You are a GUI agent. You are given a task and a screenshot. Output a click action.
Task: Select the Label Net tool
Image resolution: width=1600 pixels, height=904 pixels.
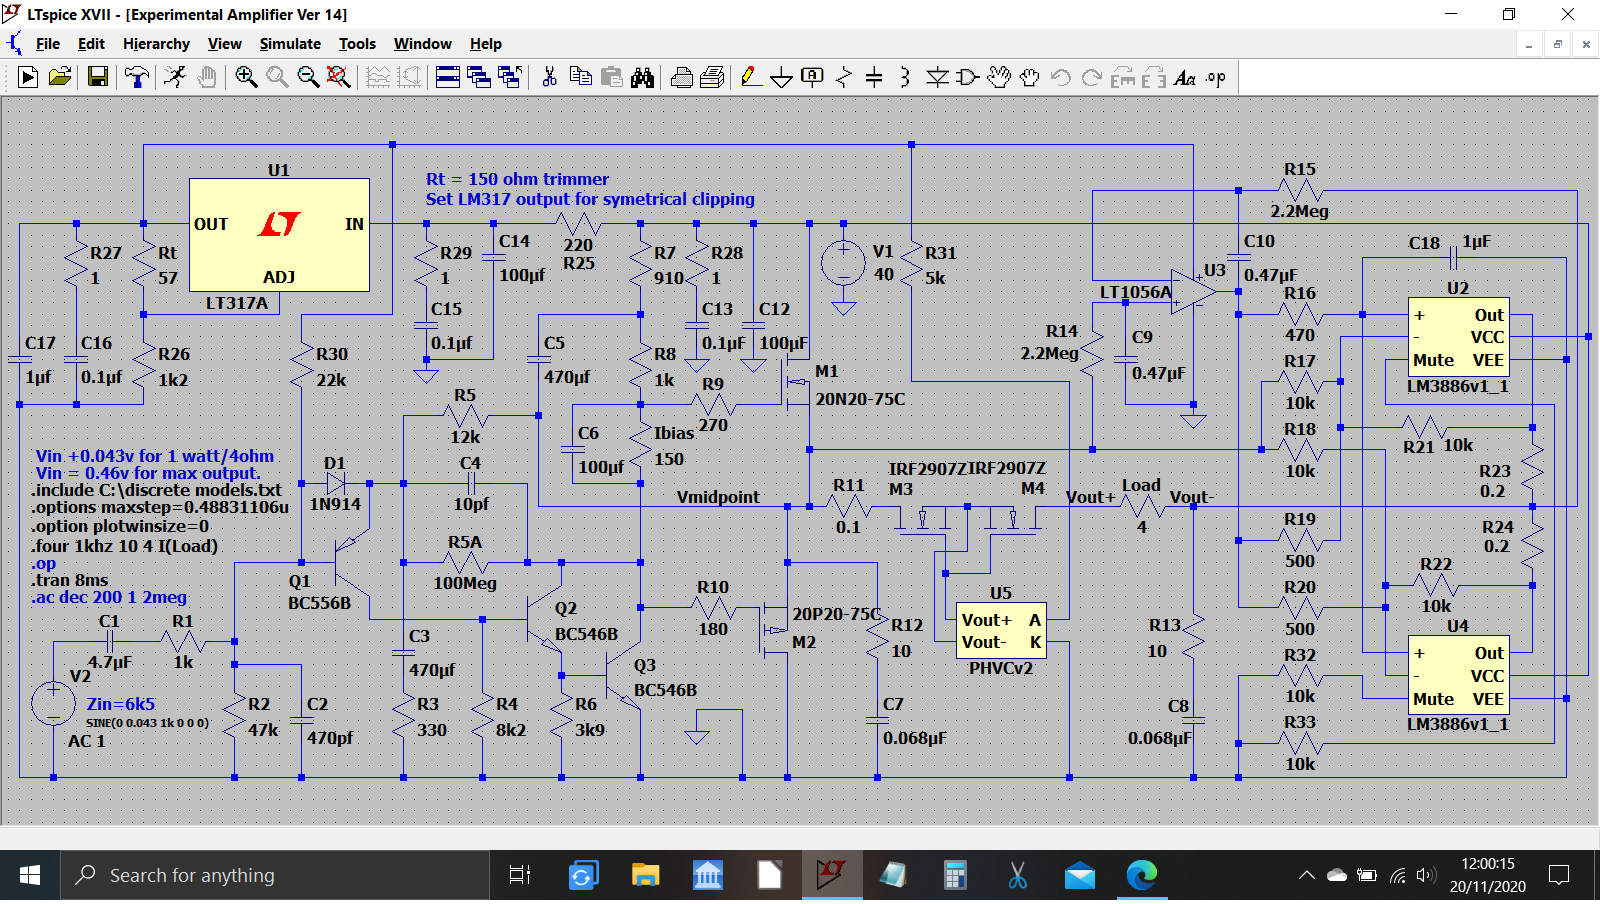(x=813, y=77)
